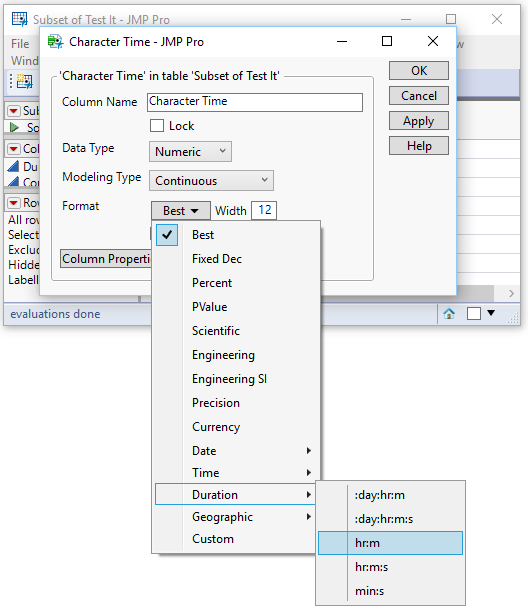Toggle the white square box in status bar
The width and height of the screenshot is (528, 613).
pyautogui.click(x=474, y=314)
